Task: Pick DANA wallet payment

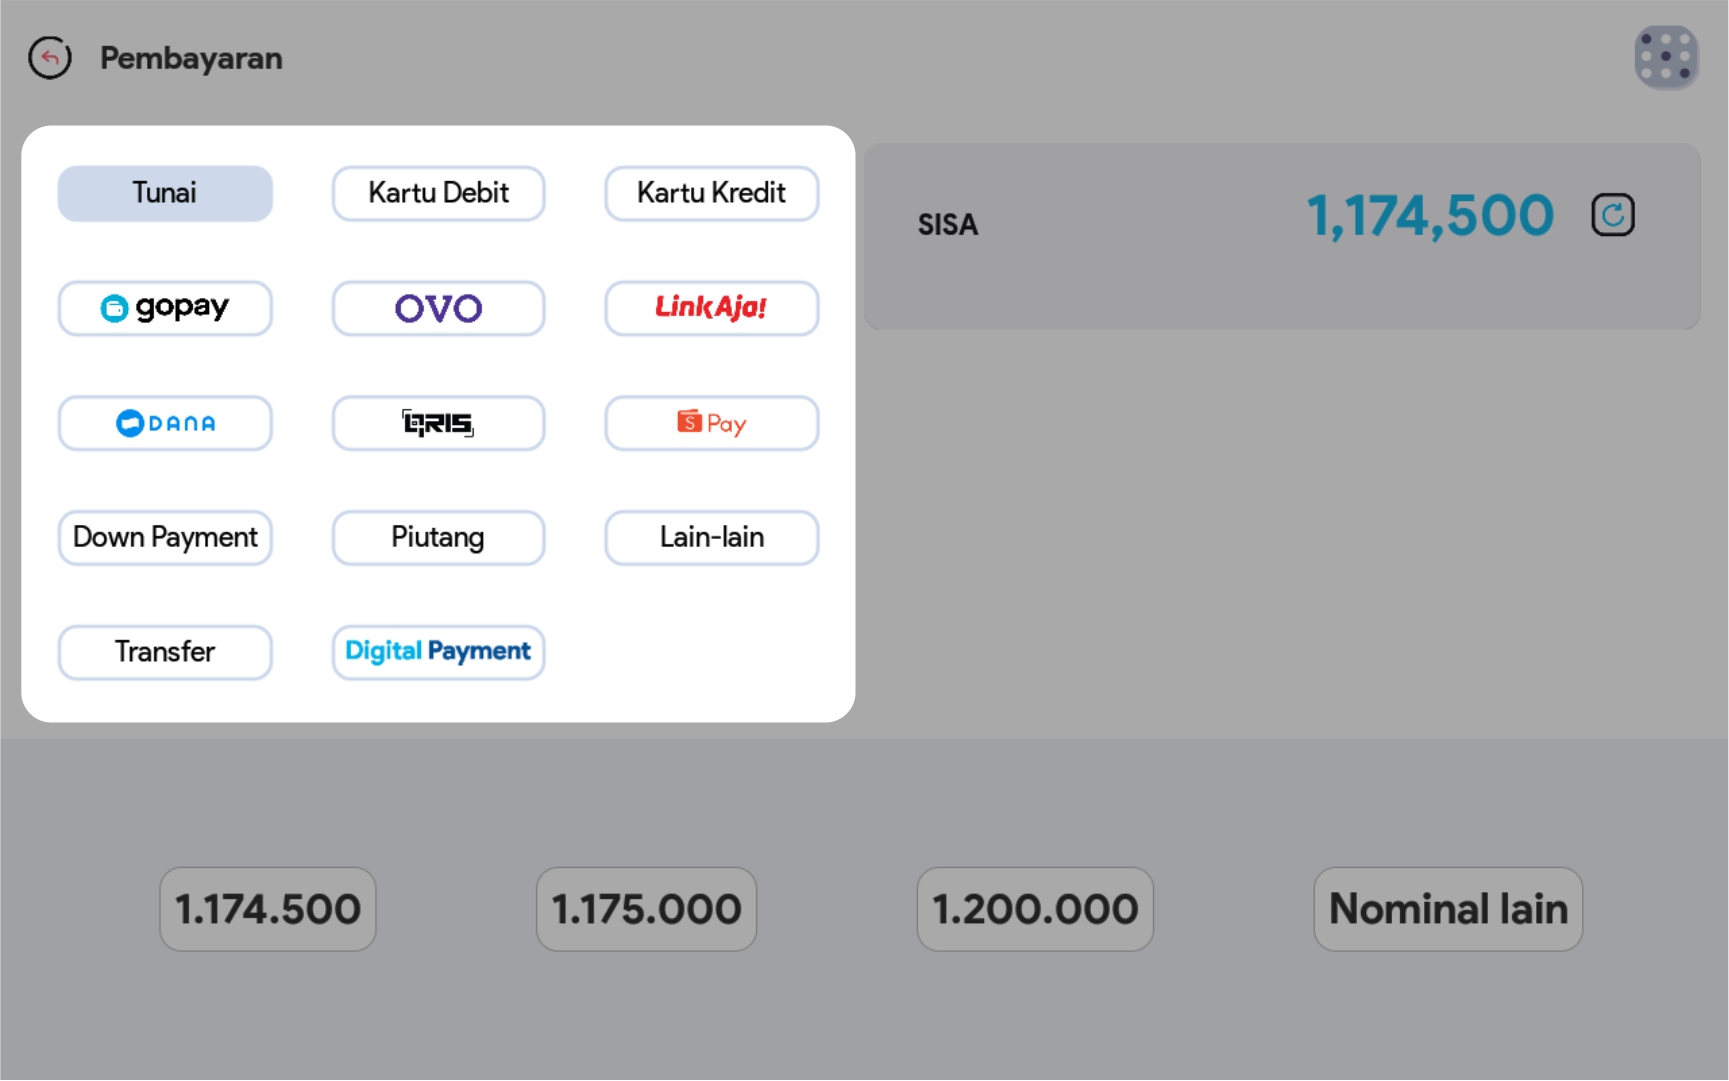Action: click(x=165, y=423)
